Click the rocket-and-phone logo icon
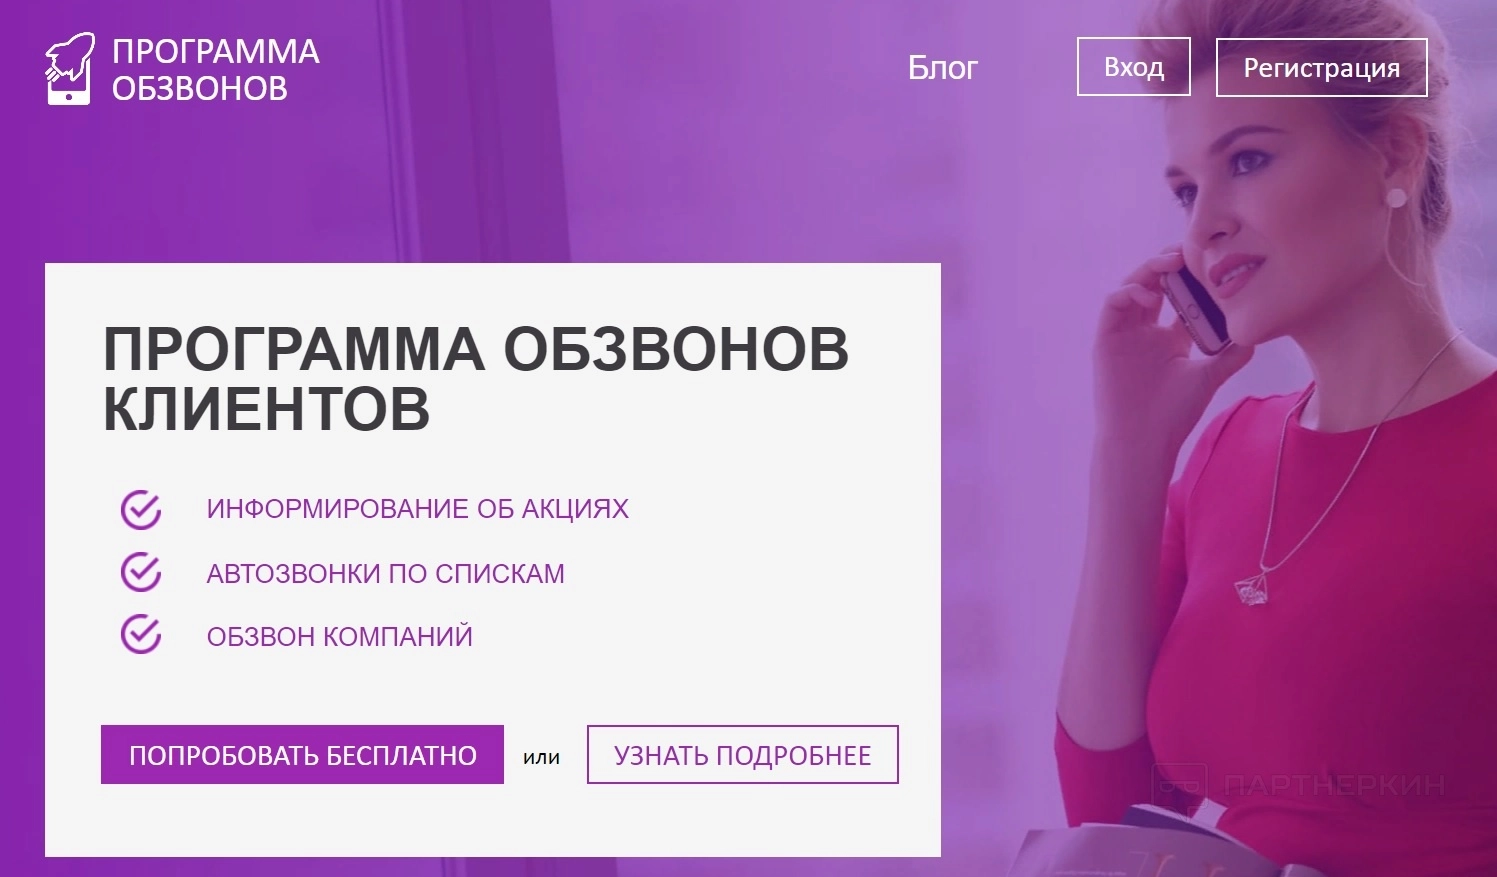The image size is (1497, 877). (x=70, y=68)
